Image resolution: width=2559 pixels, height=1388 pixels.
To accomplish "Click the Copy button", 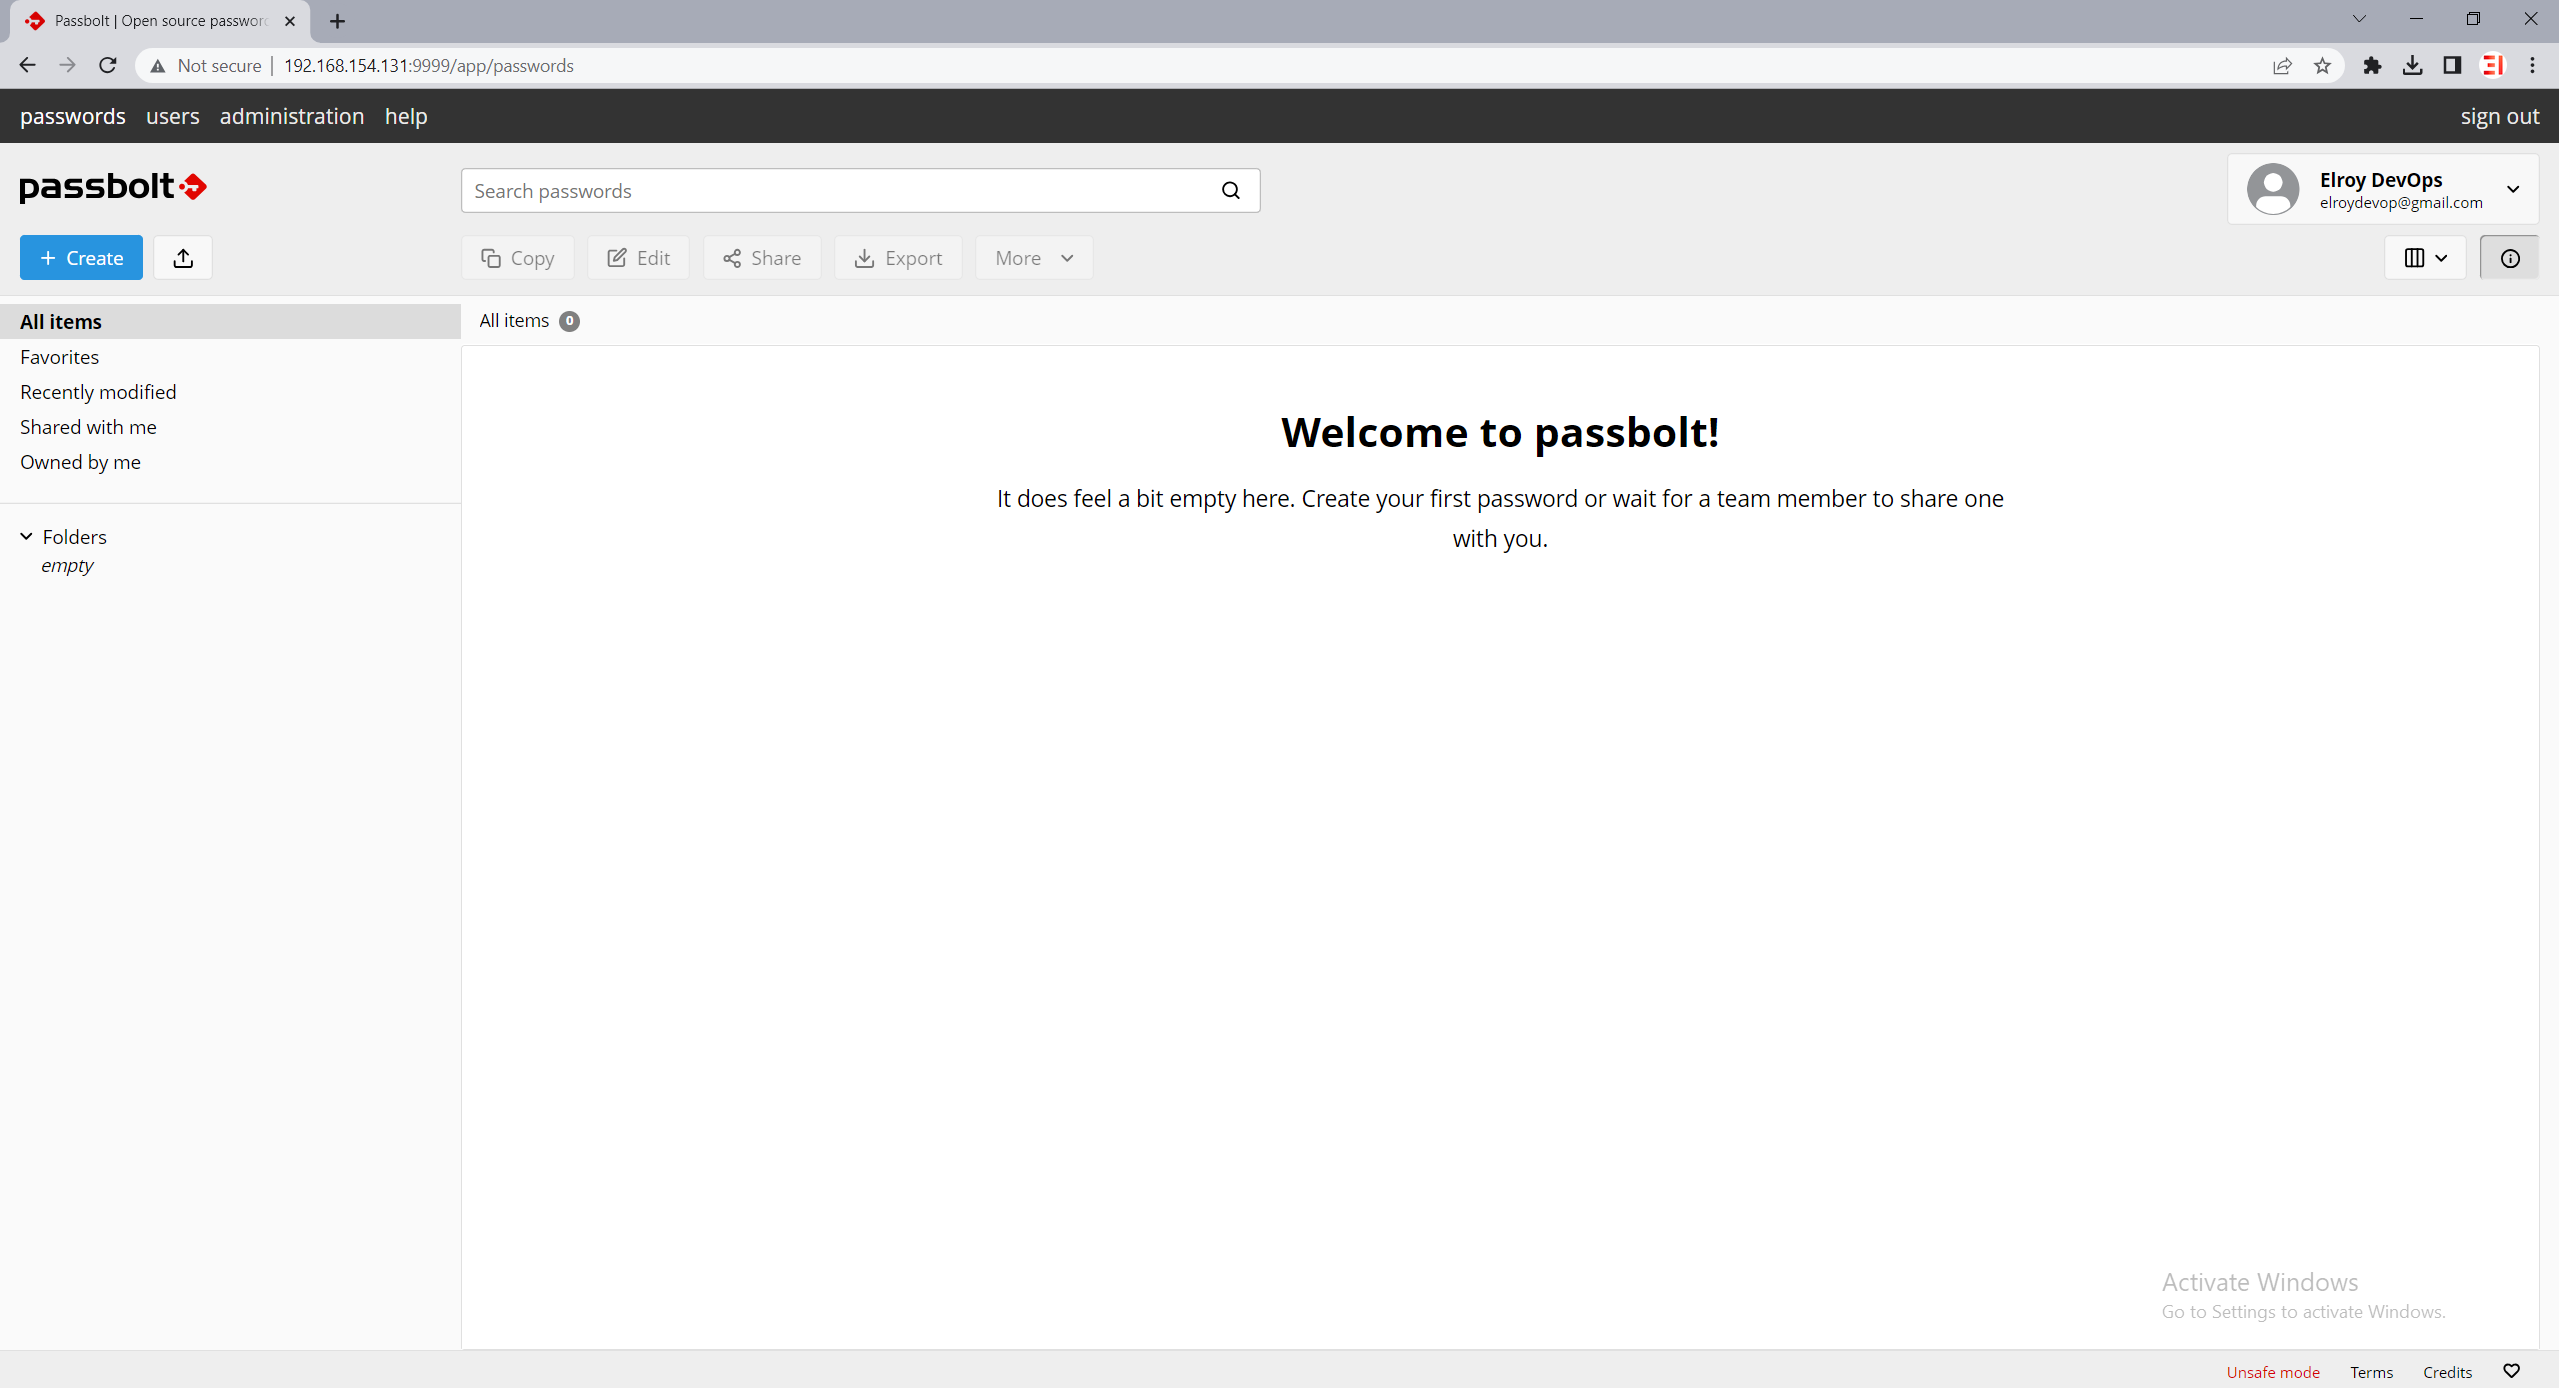I will pyautogui.click(x=518, y=258).
